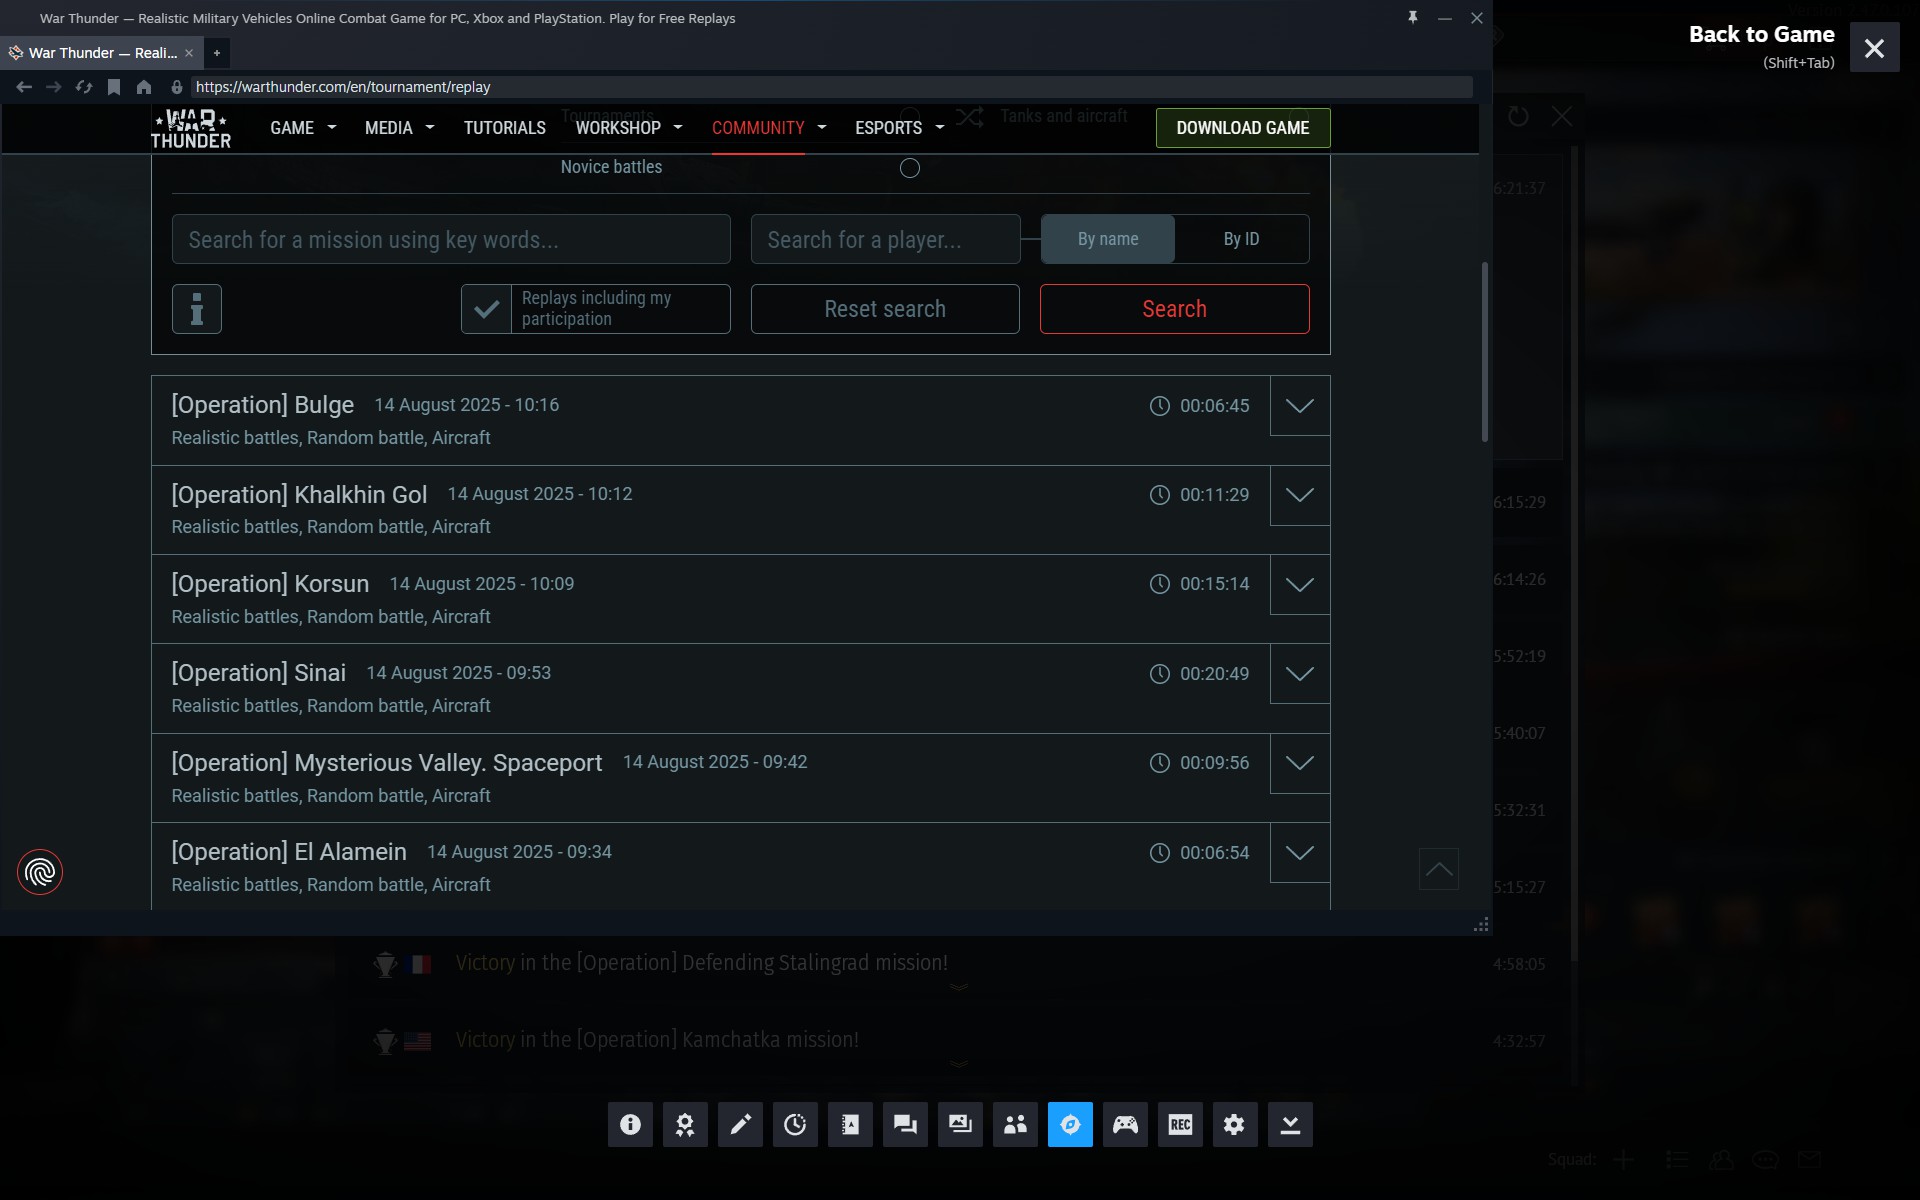Click the 'Search for a player...' field
This screenshot has width=1920, height=1200.
[x=886, y=239]
